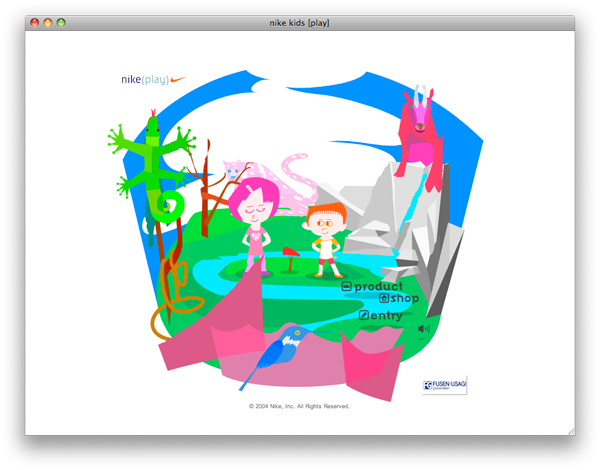The image size is (600, 470).
Task: Click the window resize grip corner
Action: click(571, 431)
